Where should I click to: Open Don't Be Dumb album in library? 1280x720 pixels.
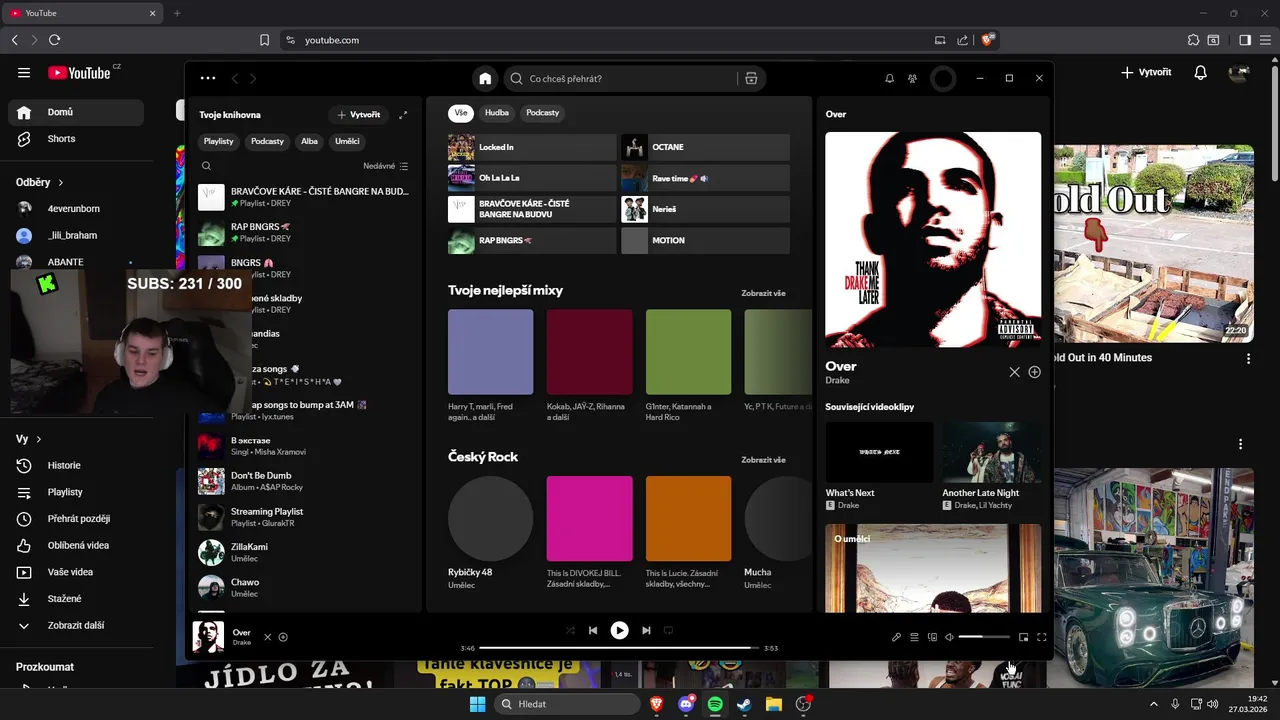pyautogui.click(x=304, y=481)
